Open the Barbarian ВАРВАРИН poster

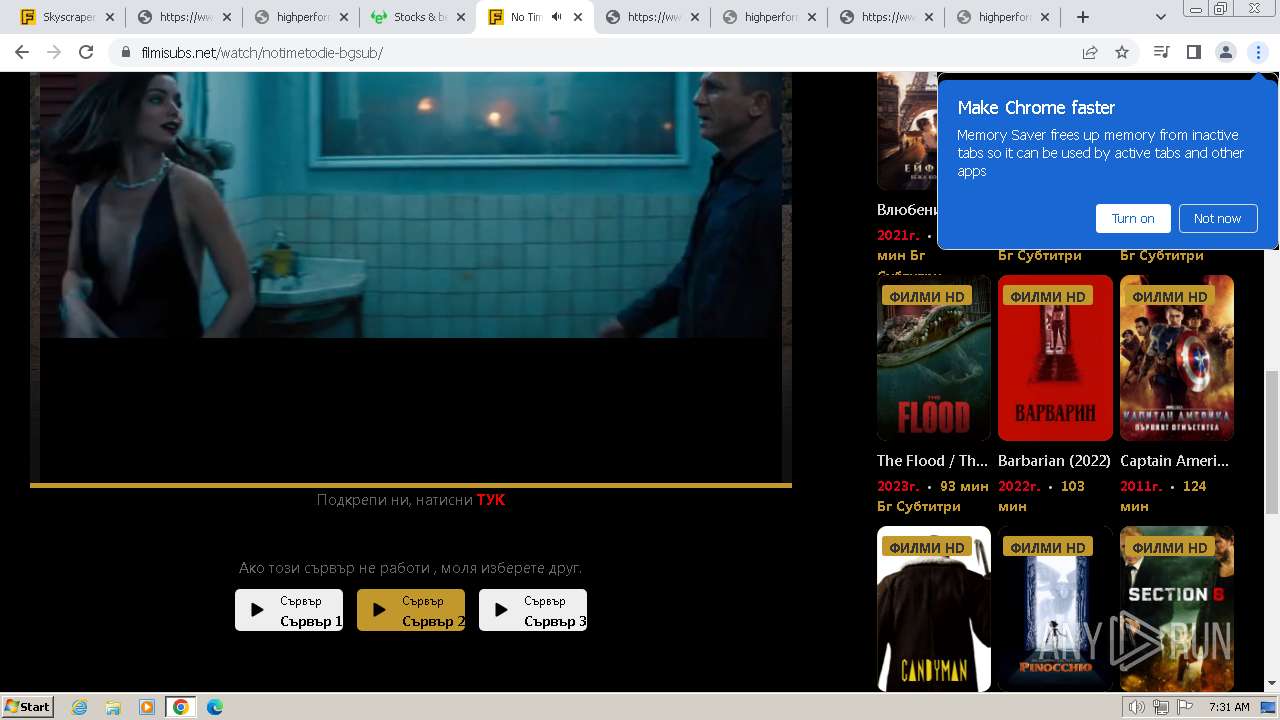click(x=1055, y=358)
